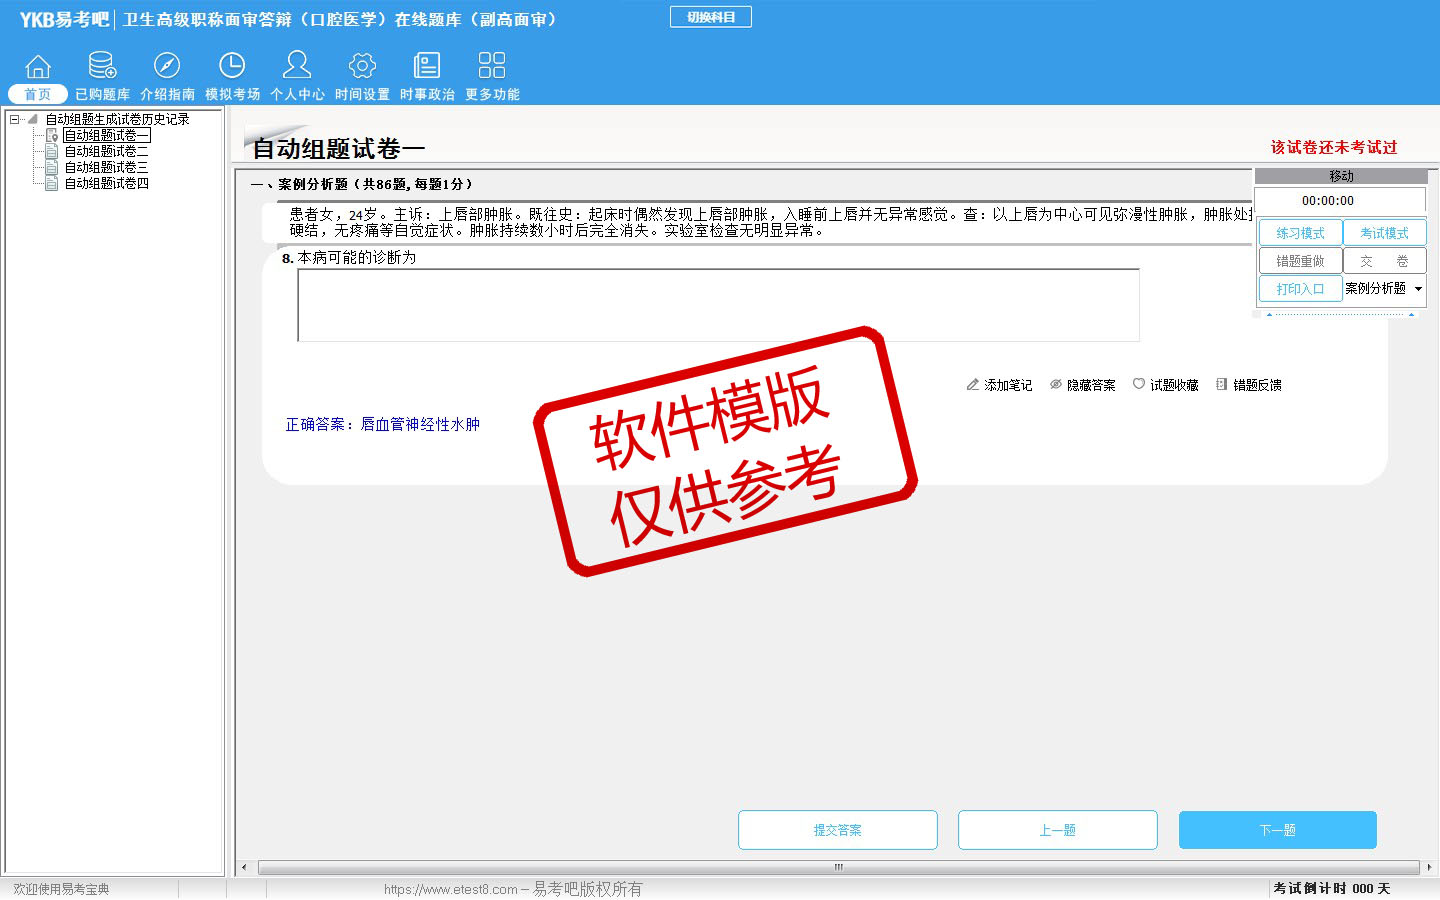Open 模拟考场 clock icon

click(232, 67)
